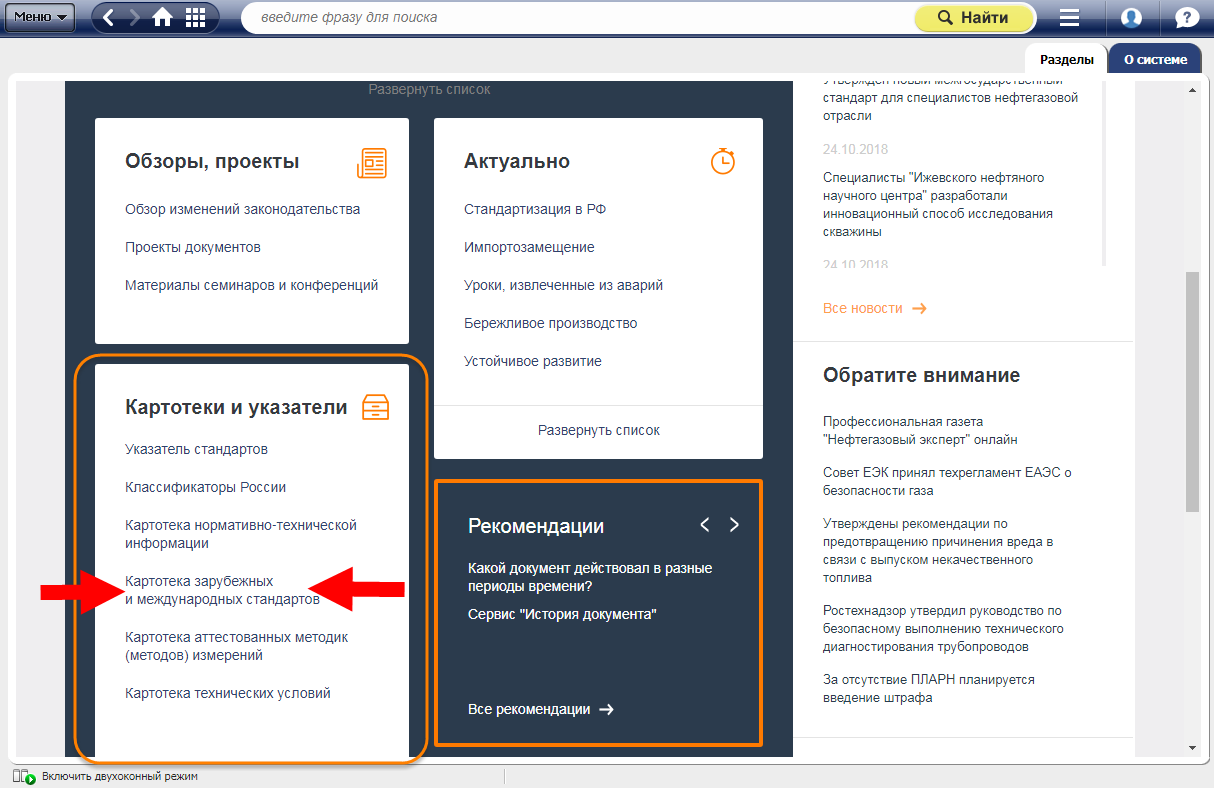Viewport: 1214px width, 788px height.
Task: Click the back navigation arrow
Action: [109, 18]
